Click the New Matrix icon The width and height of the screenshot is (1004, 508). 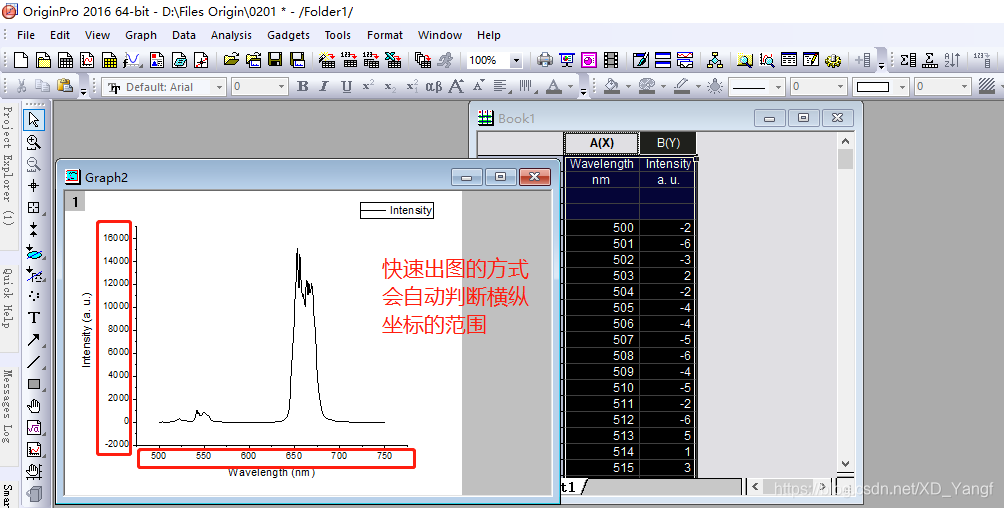tap(109, 60)
